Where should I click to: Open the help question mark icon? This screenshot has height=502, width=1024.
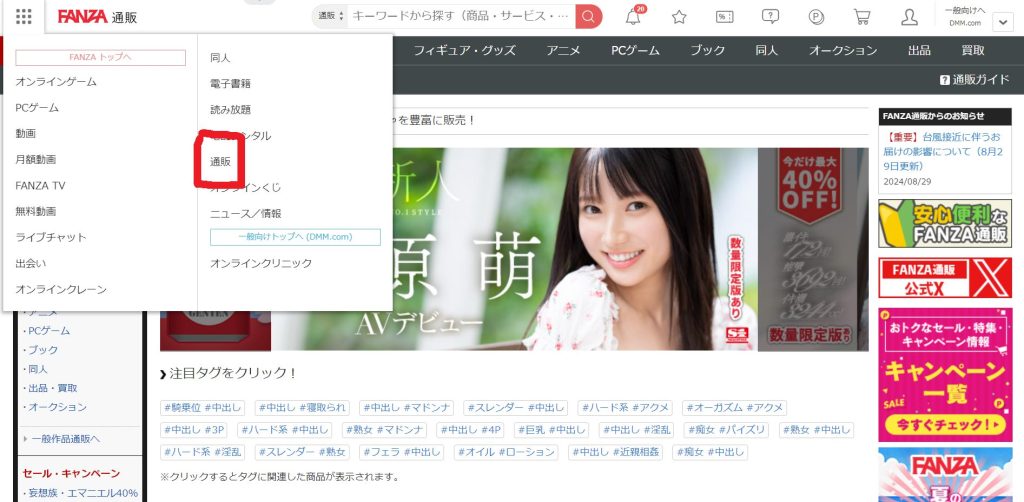(770, 17)
